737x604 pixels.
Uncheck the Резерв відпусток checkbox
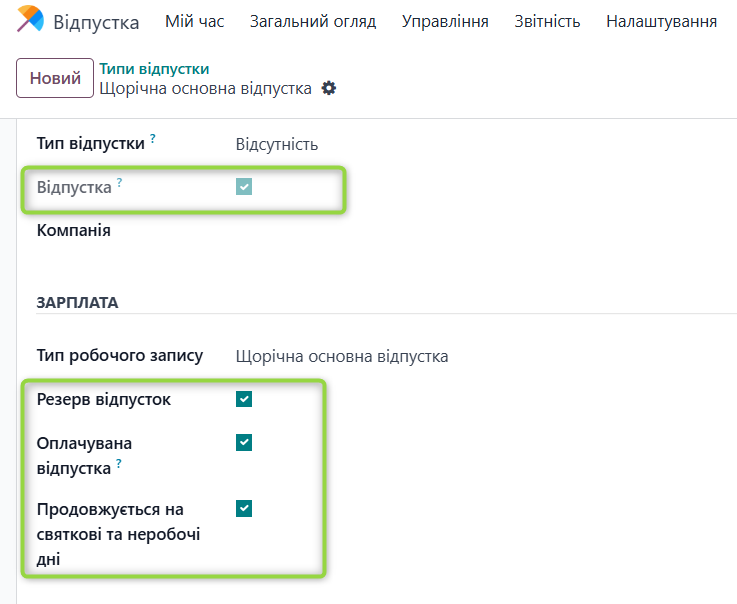[244, 399]
